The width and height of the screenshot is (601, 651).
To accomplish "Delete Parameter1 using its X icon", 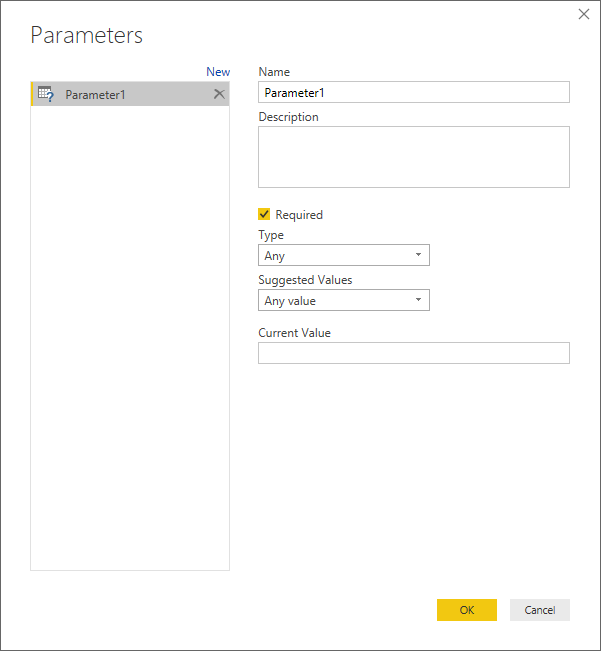I will (219, 94).
